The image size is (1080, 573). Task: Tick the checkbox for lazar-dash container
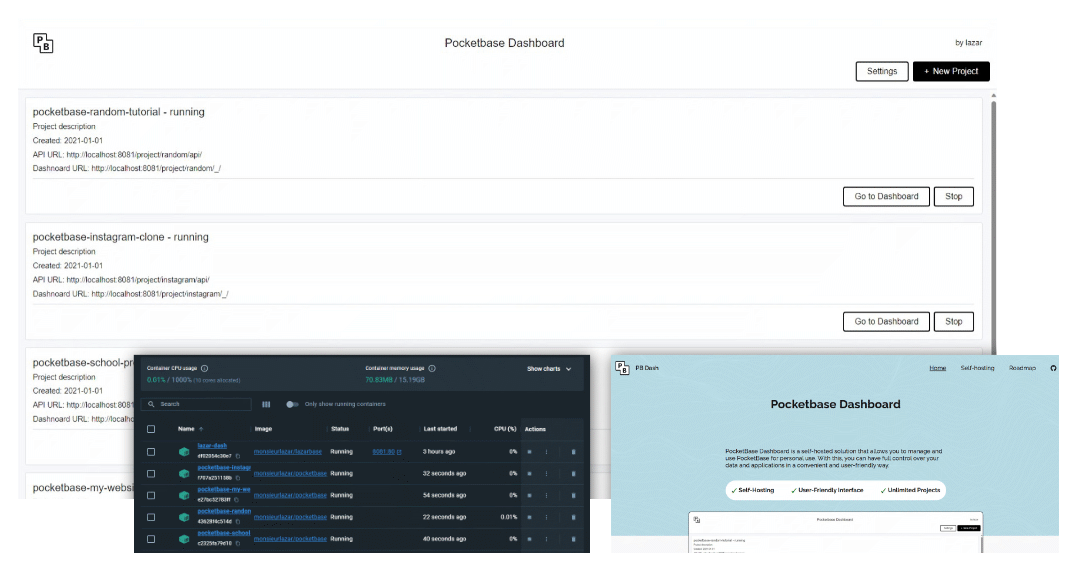(x=151, y=452)
